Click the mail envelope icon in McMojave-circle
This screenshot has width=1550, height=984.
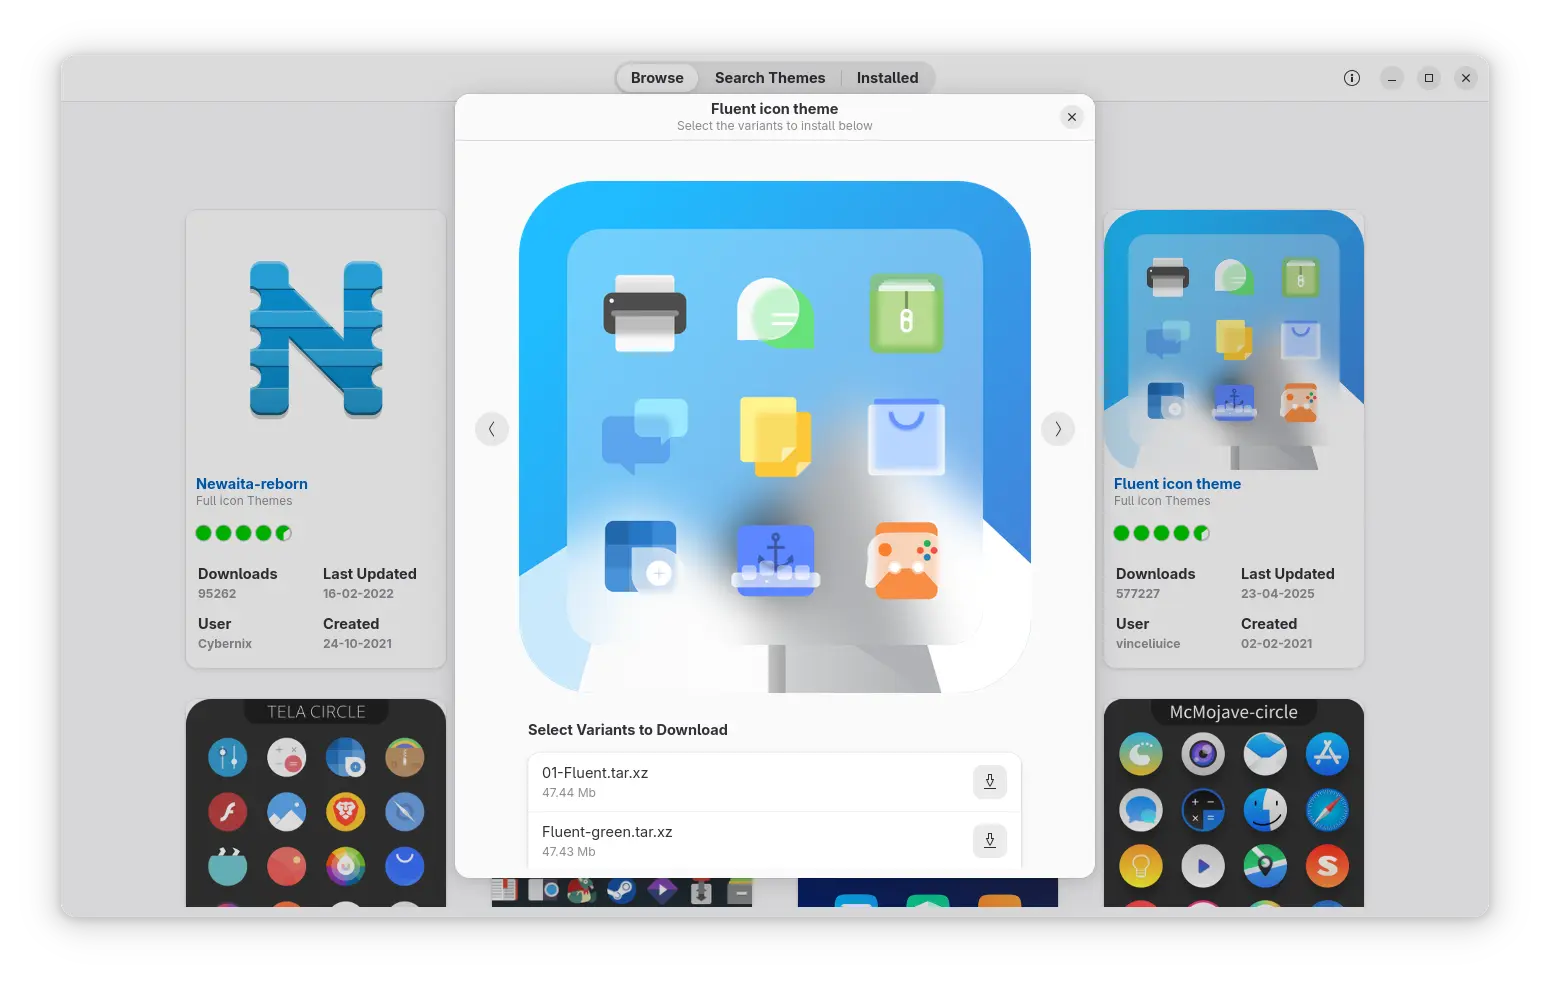pos(1265,754)
